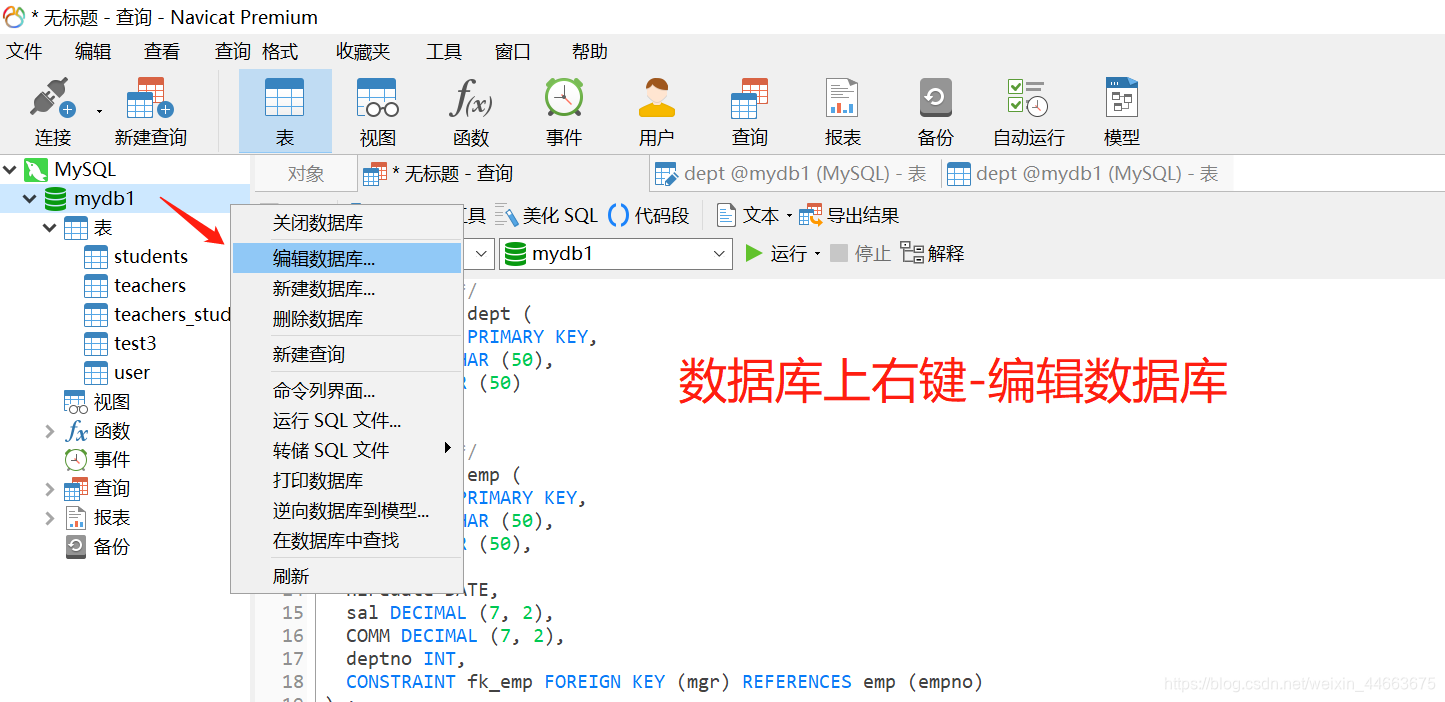Choose 打印数据库 in context menu

click(x=347, y=481)
